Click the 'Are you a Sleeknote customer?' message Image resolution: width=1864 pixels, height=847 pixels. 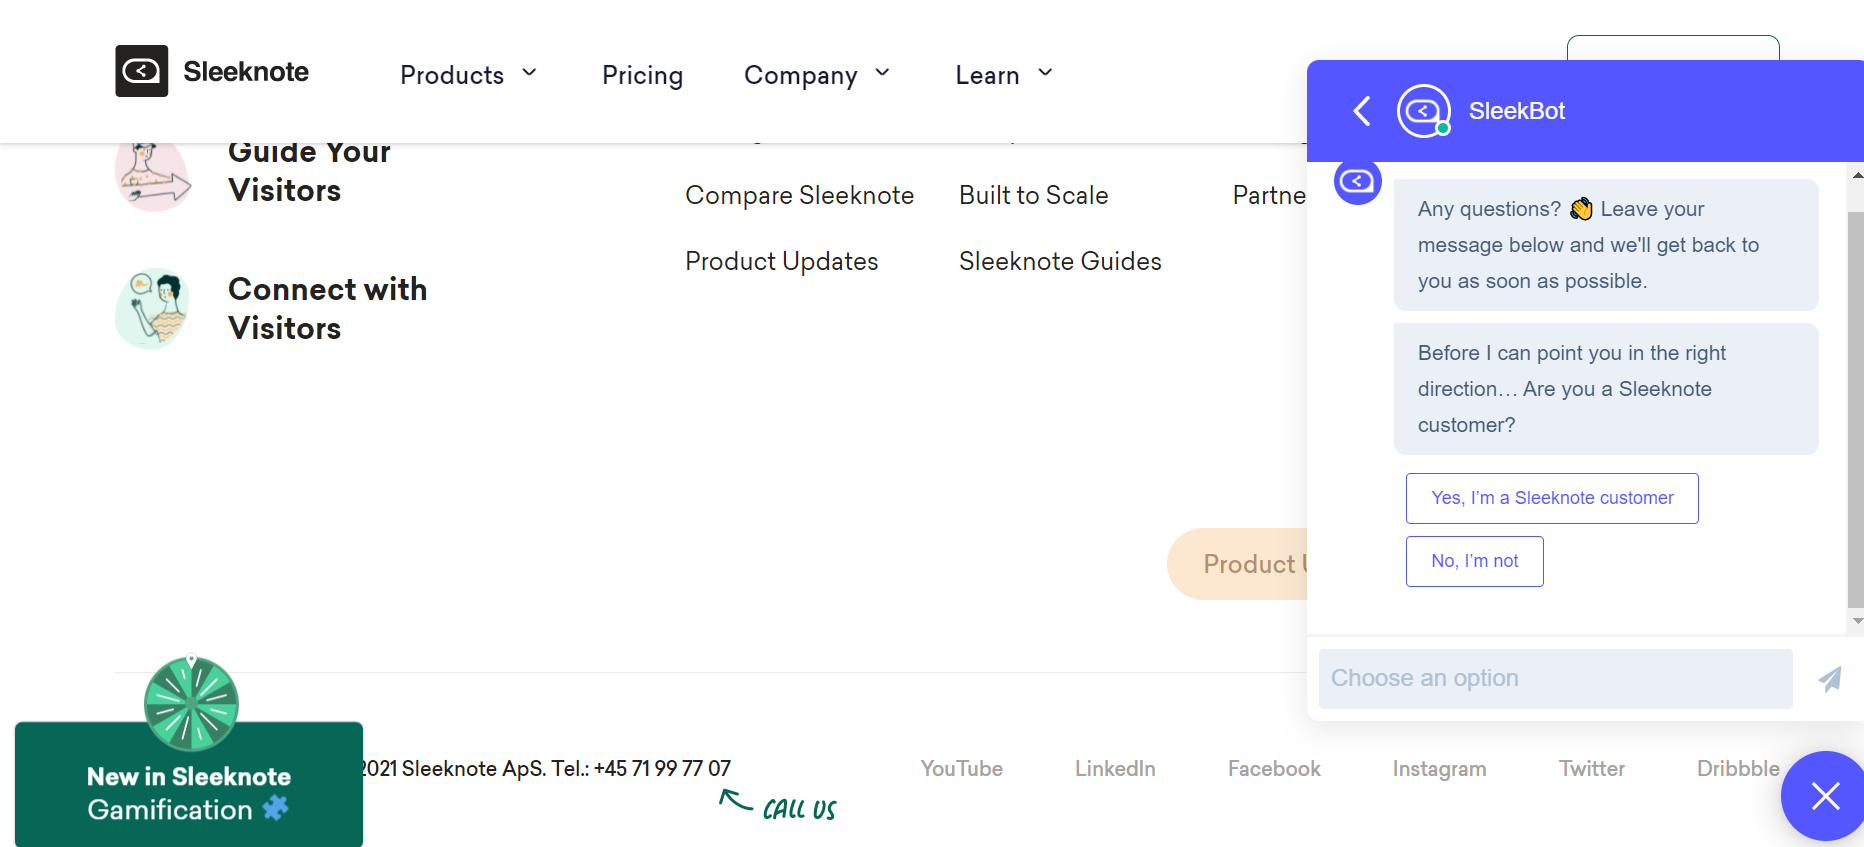1606,389
